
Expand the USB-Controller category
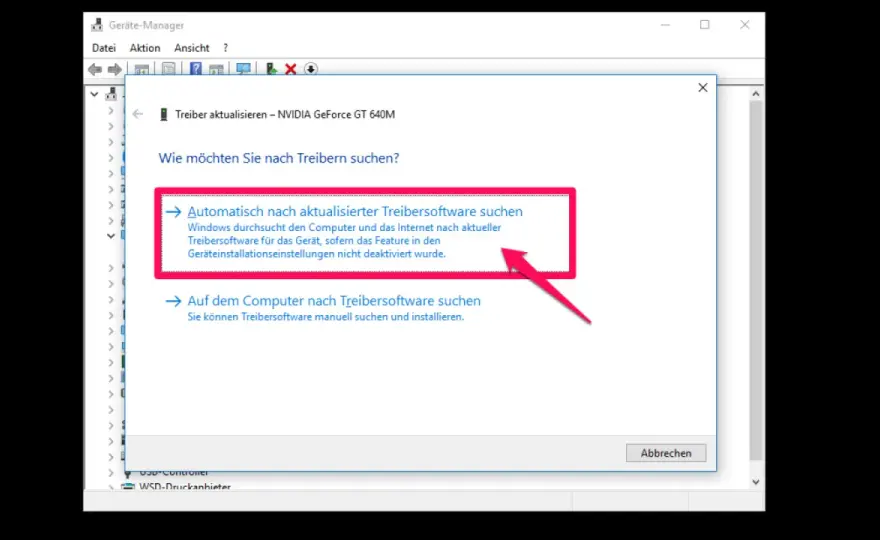[x=111, y=473]
